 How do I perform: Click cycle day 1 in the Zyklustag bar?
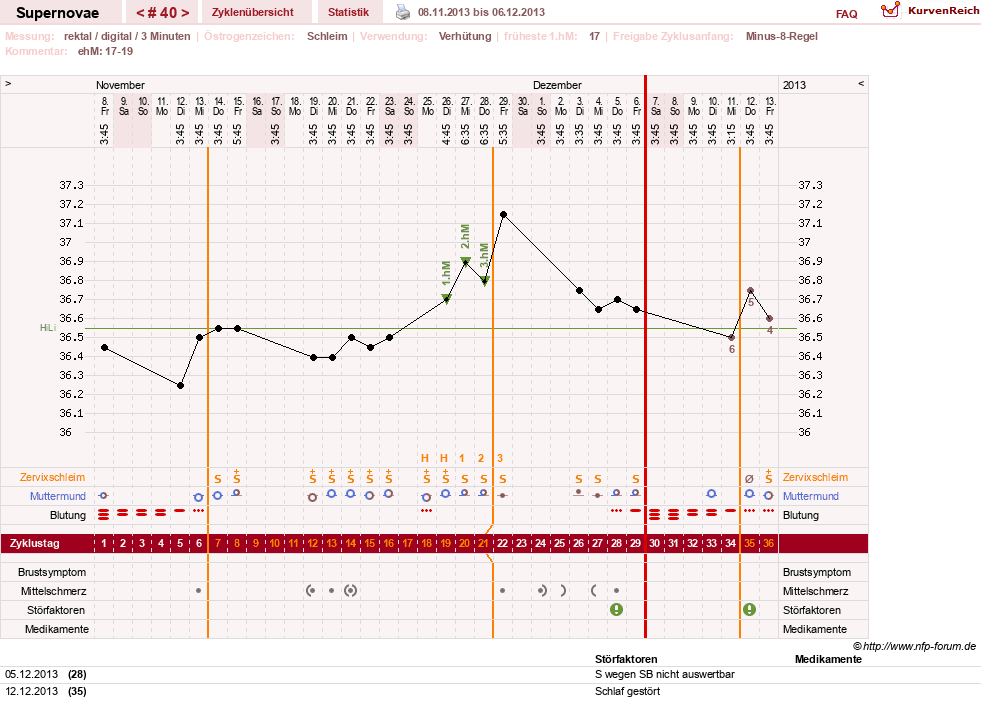[x=104, y=543]
